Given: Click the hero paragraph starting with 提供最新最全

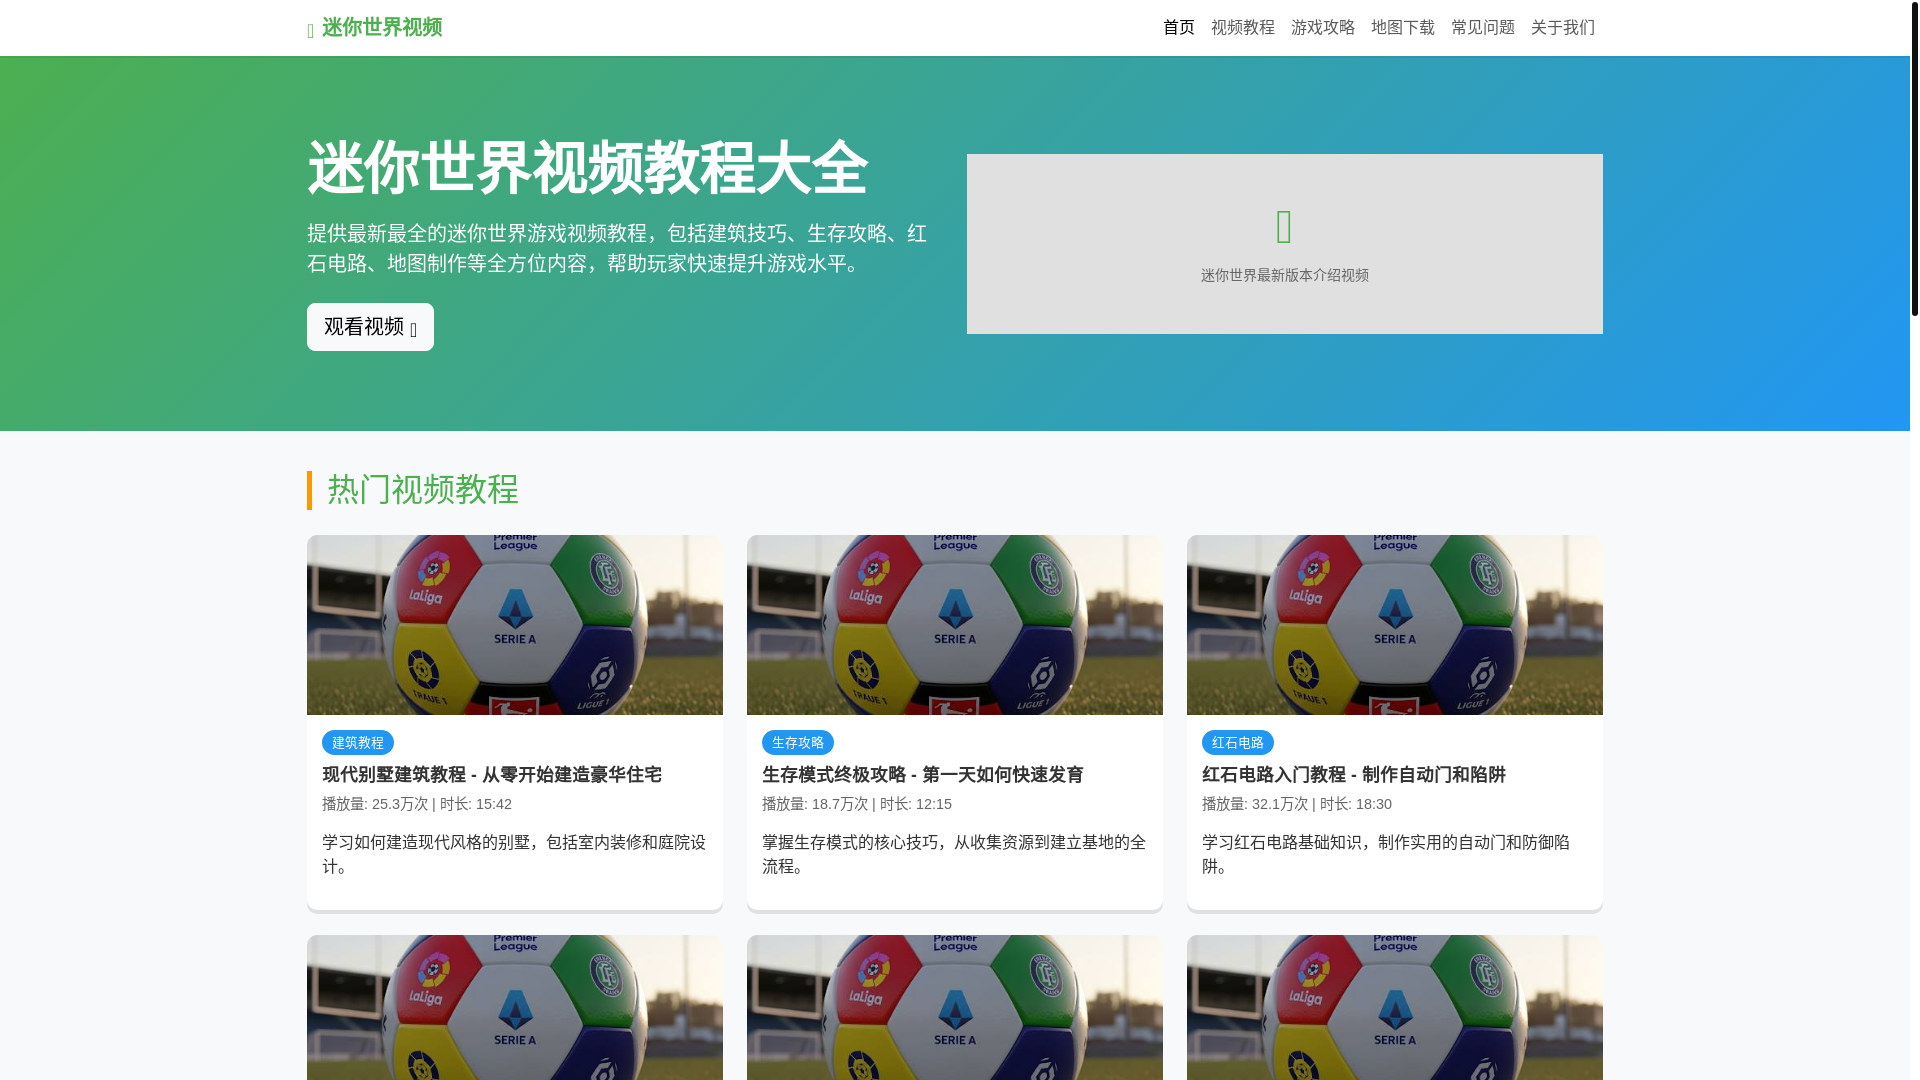Looking at the screenshot, I should click(x=617, y=248).
